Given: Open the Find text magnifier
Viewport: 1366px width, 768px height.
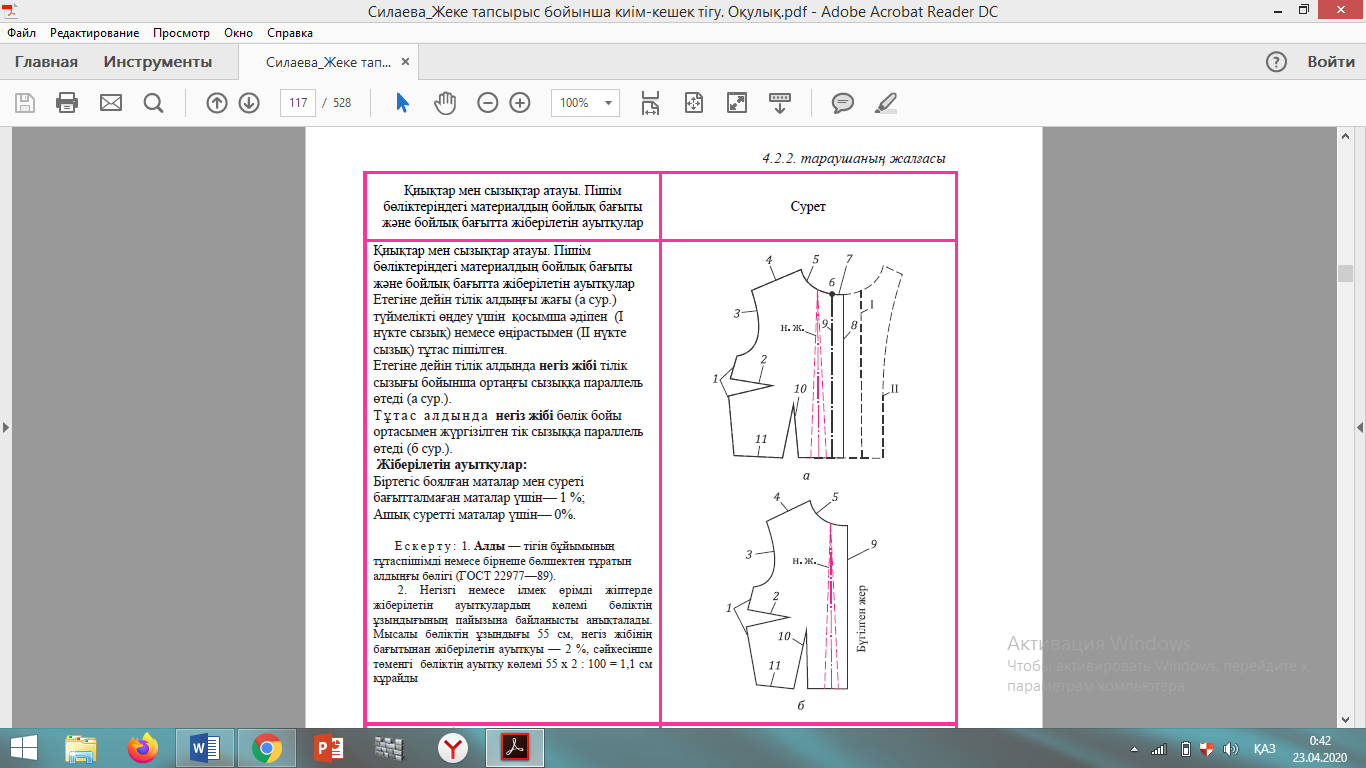Looking at the screenshot, I should [x=153, y=103].
